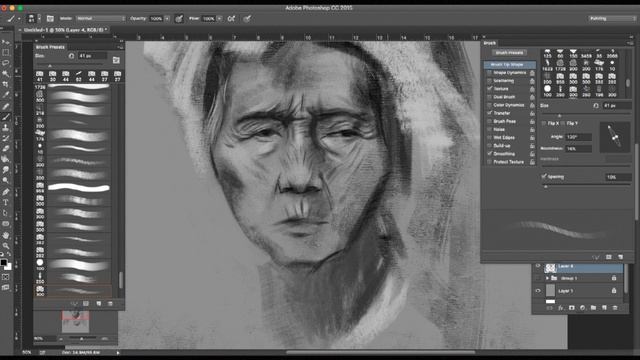
Task: Enable pressure for opacity
Action: coord(179,18)
